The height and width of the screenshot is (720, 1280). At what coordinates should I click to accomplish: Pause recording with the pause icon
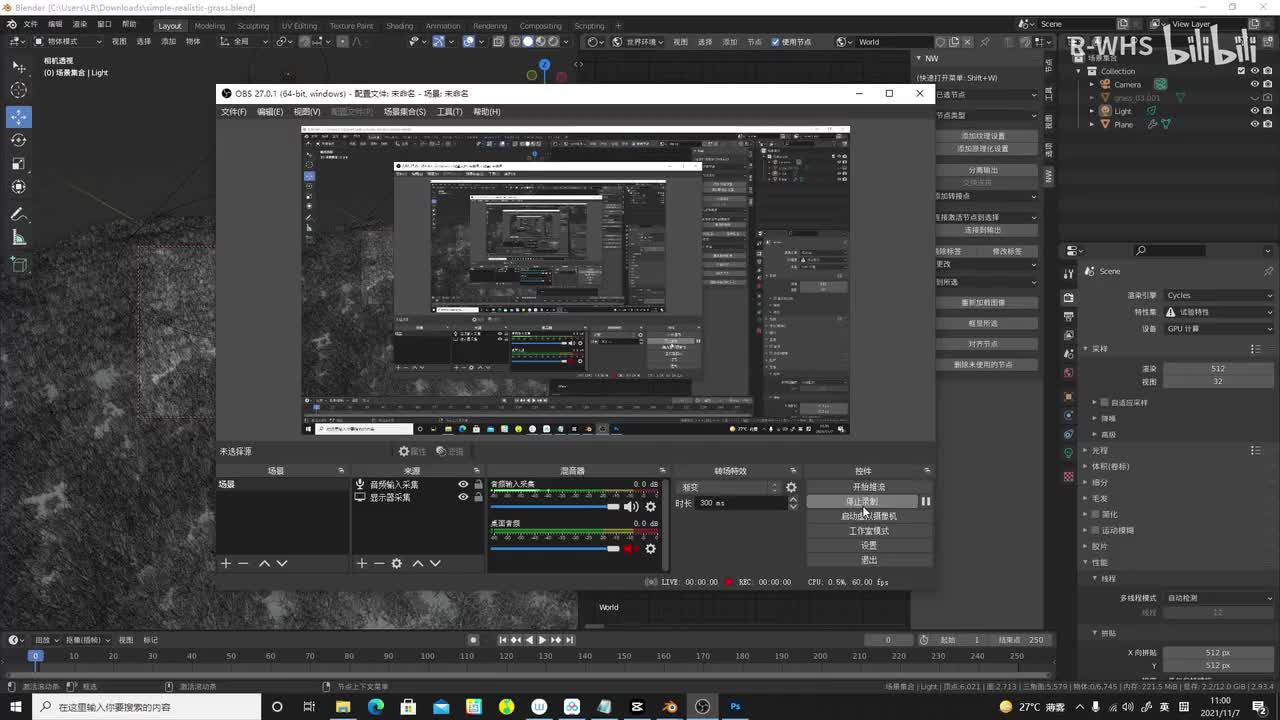[925, 502]
